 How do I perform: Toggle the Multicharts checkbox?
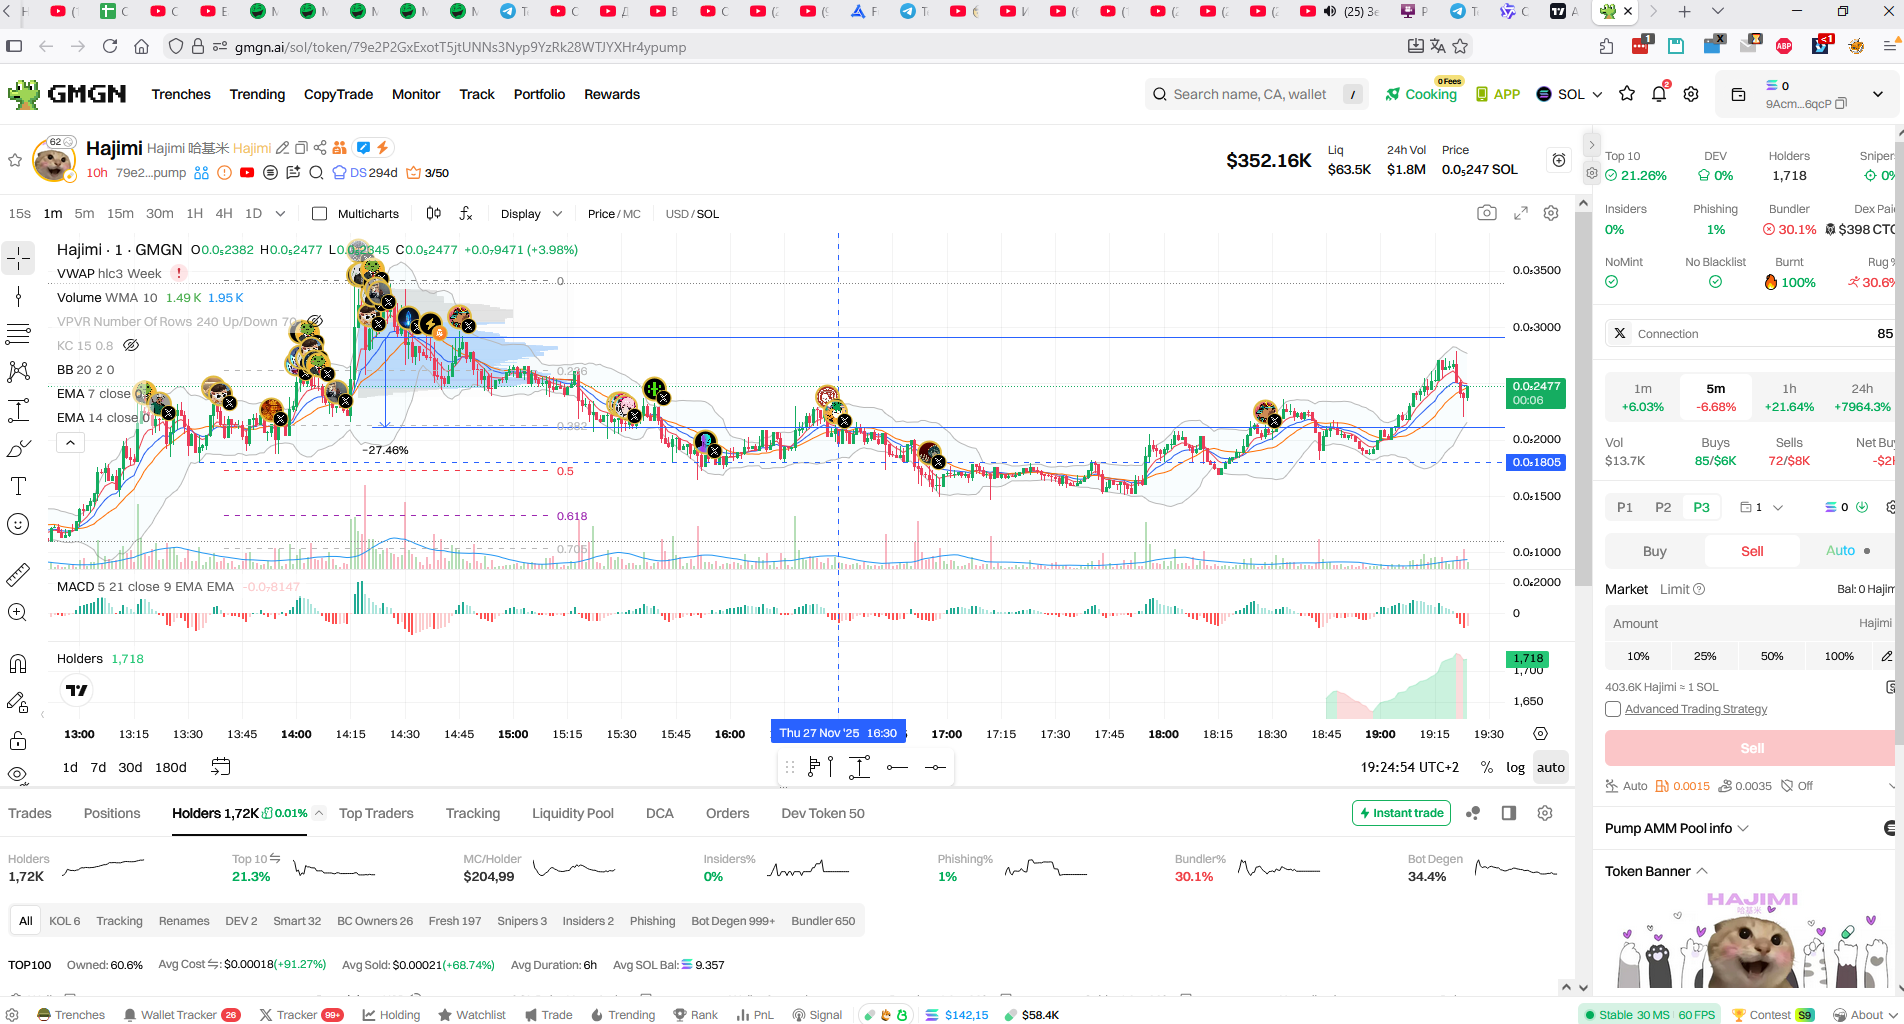point(320,214)
